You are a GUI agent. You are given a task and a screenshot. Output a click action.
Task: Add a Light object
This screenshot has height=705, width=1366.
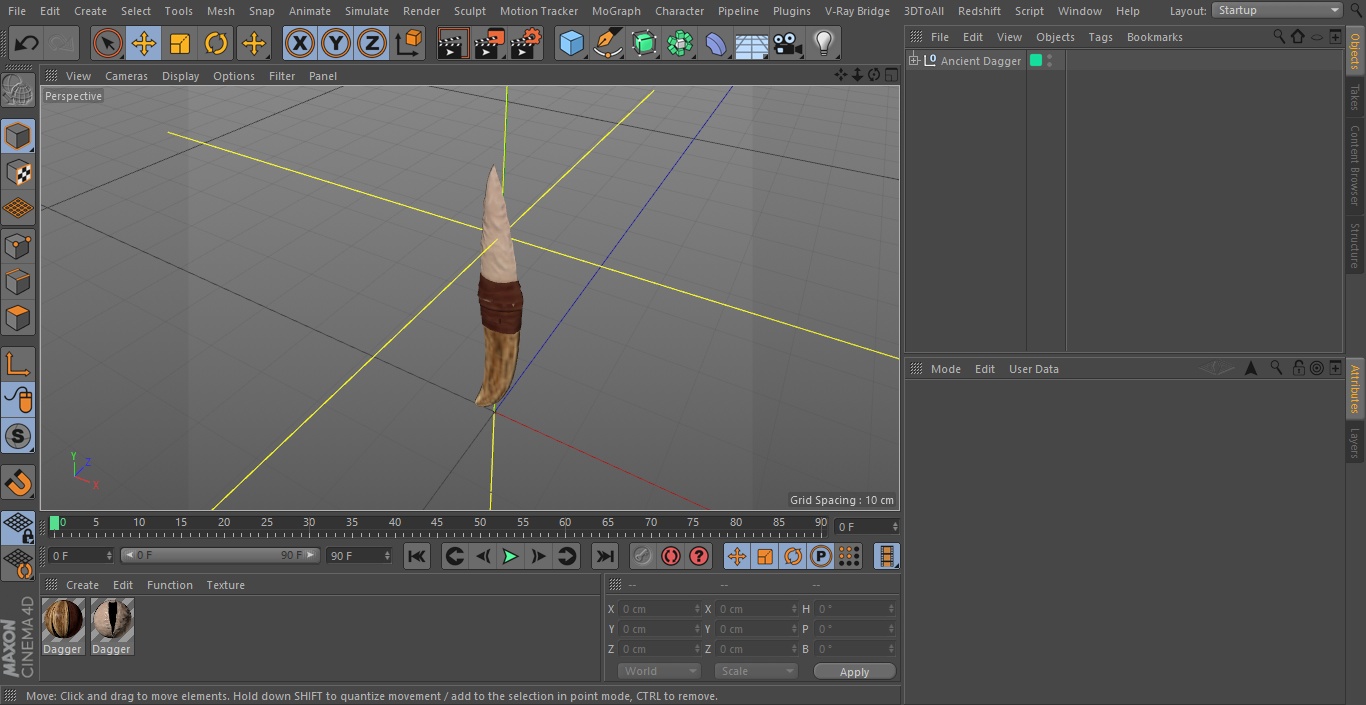[823, 43]
